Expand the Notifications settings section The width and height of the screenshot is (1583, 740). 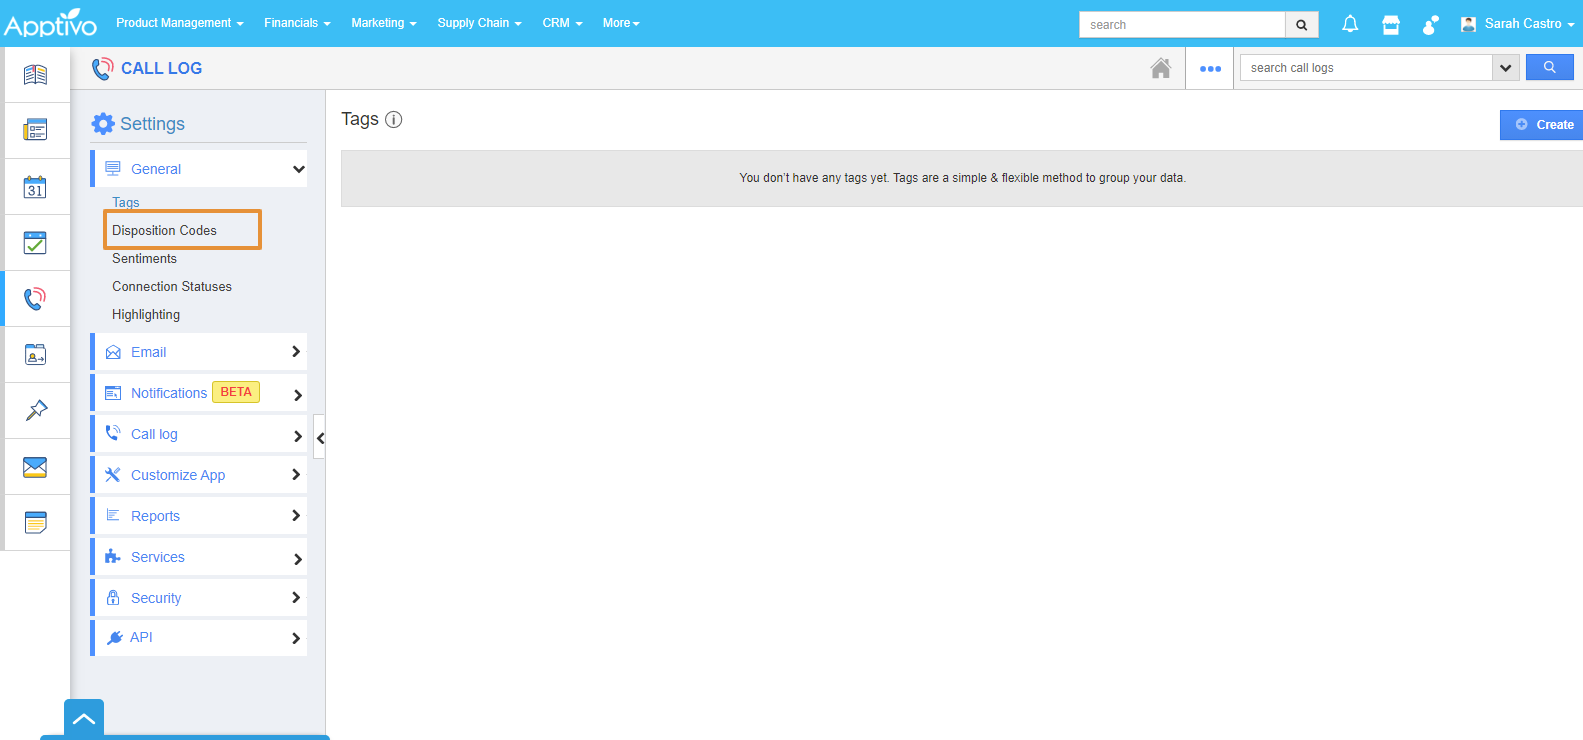pos(200,393)
